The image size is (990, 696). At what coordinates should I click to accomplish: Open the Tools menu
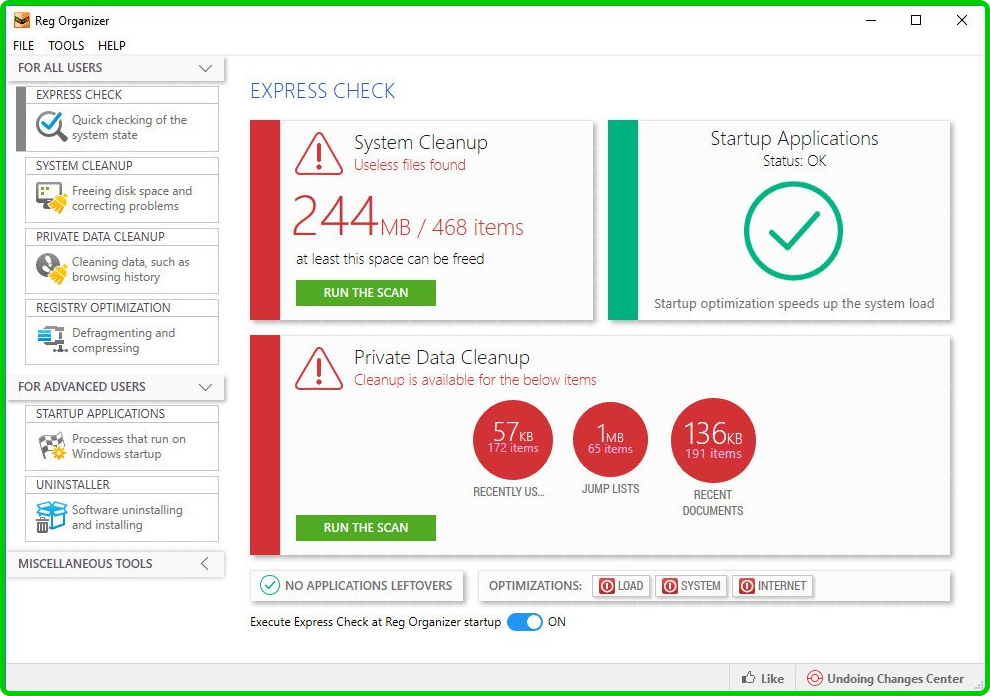pyautogui.click(x=66, y=45)
